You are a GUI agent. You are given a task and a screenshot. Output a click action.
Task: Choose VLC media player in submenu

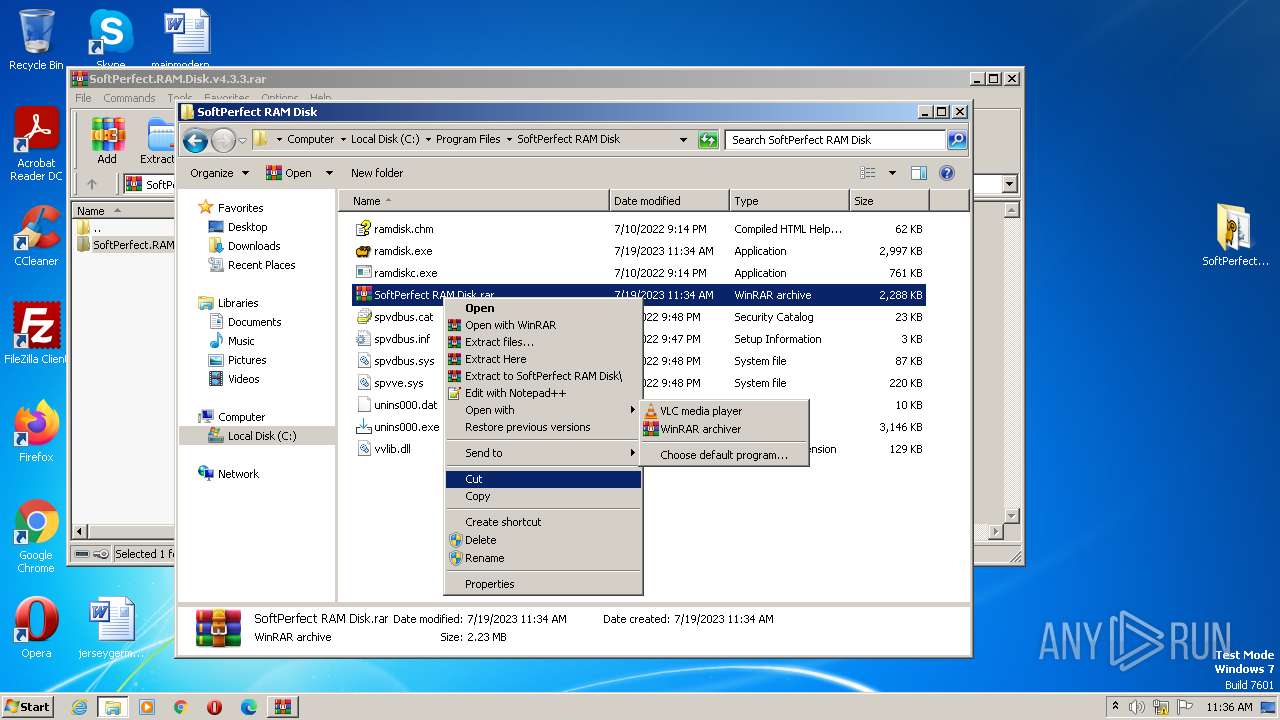pos(724,411)
